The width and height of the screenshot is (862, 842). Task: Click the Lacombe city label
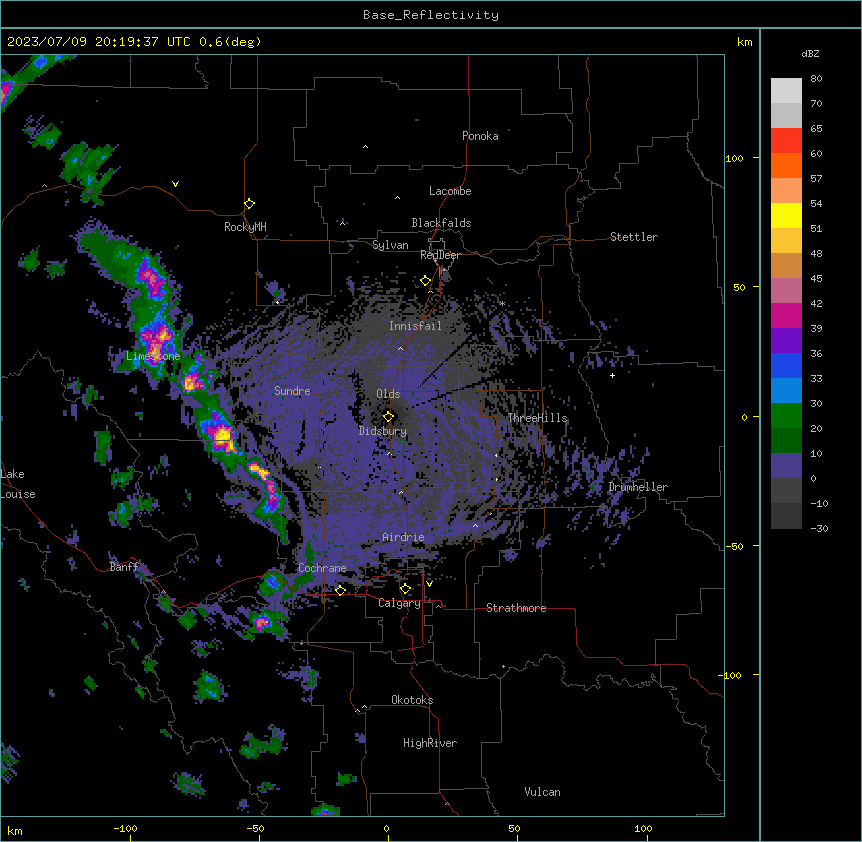tap(450, 191)
